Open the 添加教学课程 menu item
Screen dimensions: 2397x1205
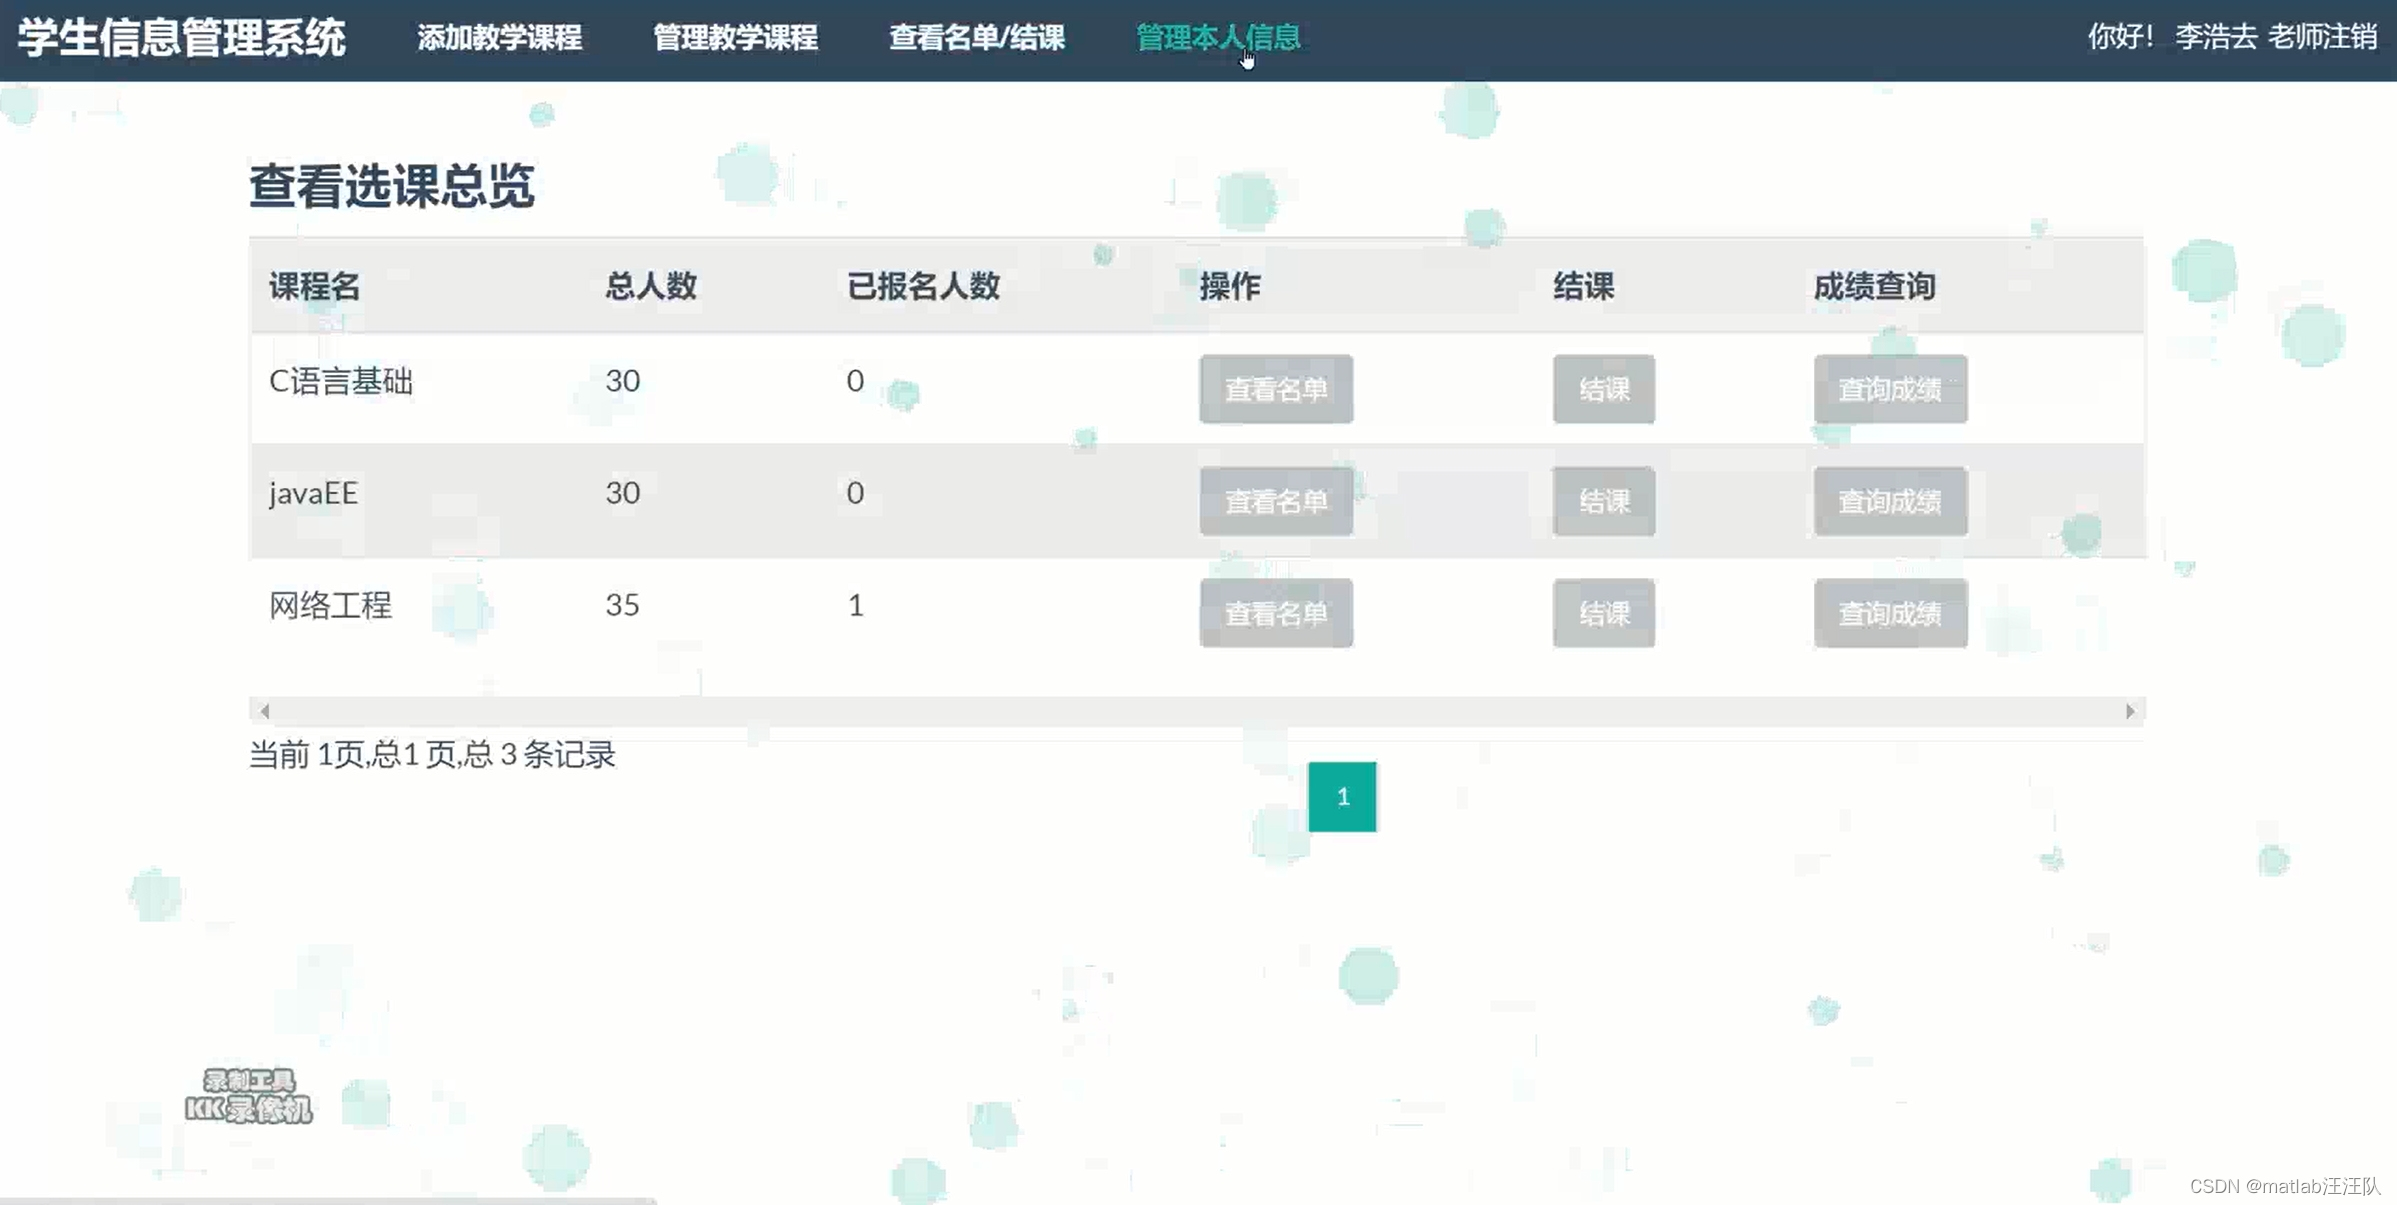pos(499,38)
